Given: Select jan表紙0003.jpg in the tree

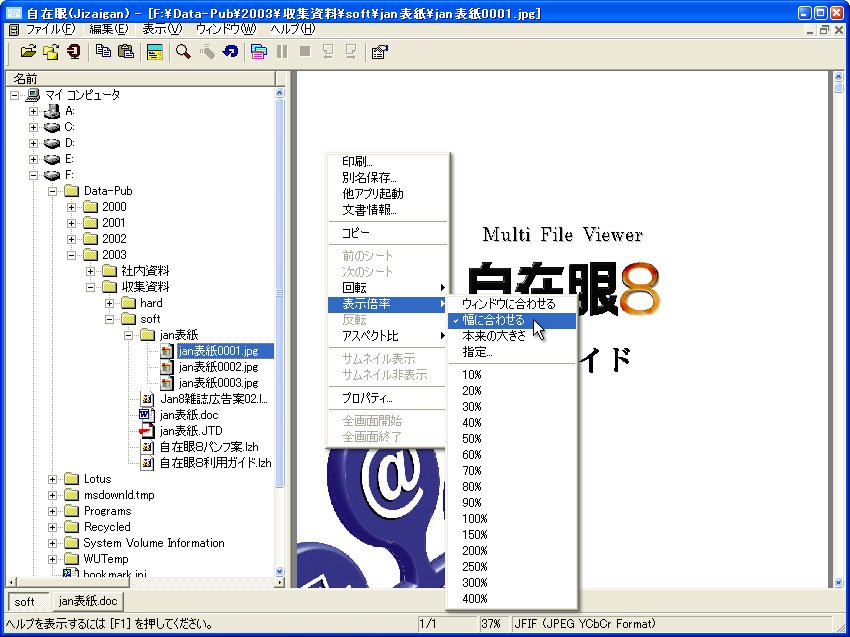Looking at the screenshot, I should [218, 383].
